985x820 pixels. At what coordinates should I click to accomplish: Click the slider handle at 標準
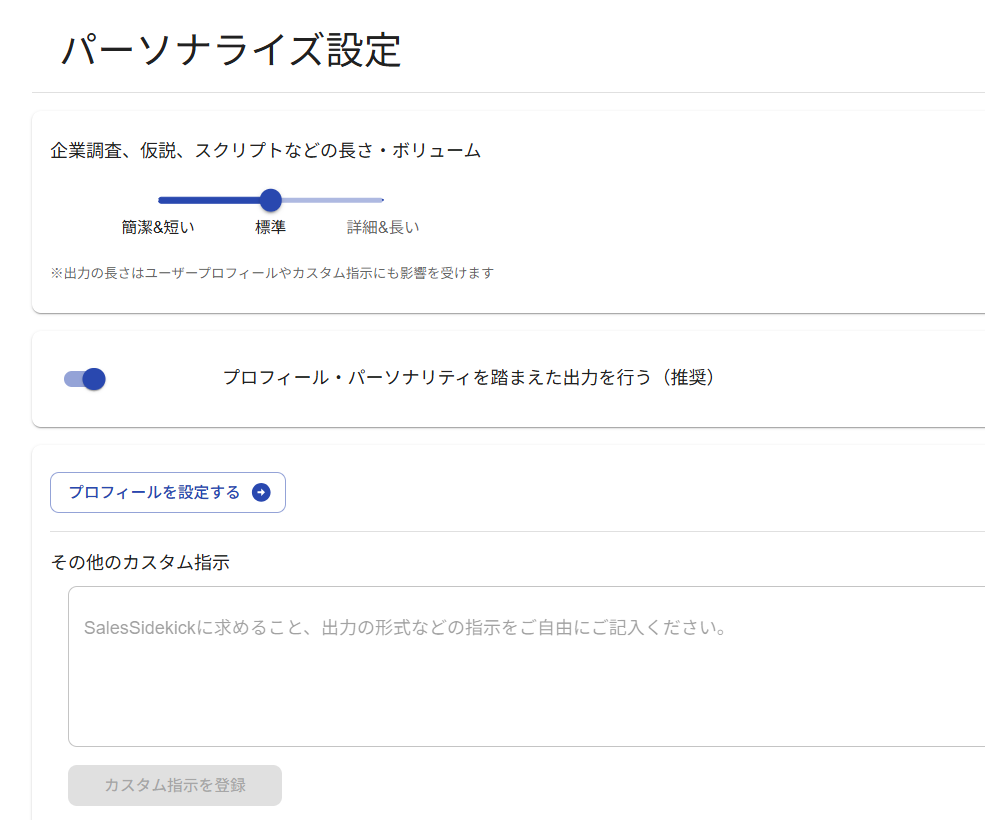270,200
